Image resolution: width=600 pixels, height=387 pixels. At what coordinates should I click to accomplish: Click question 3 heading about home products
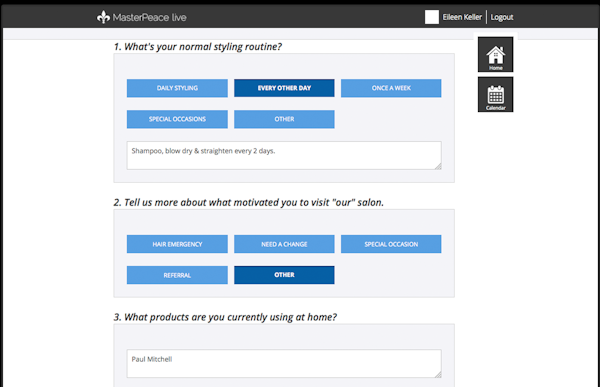click(x=225, y=317)
